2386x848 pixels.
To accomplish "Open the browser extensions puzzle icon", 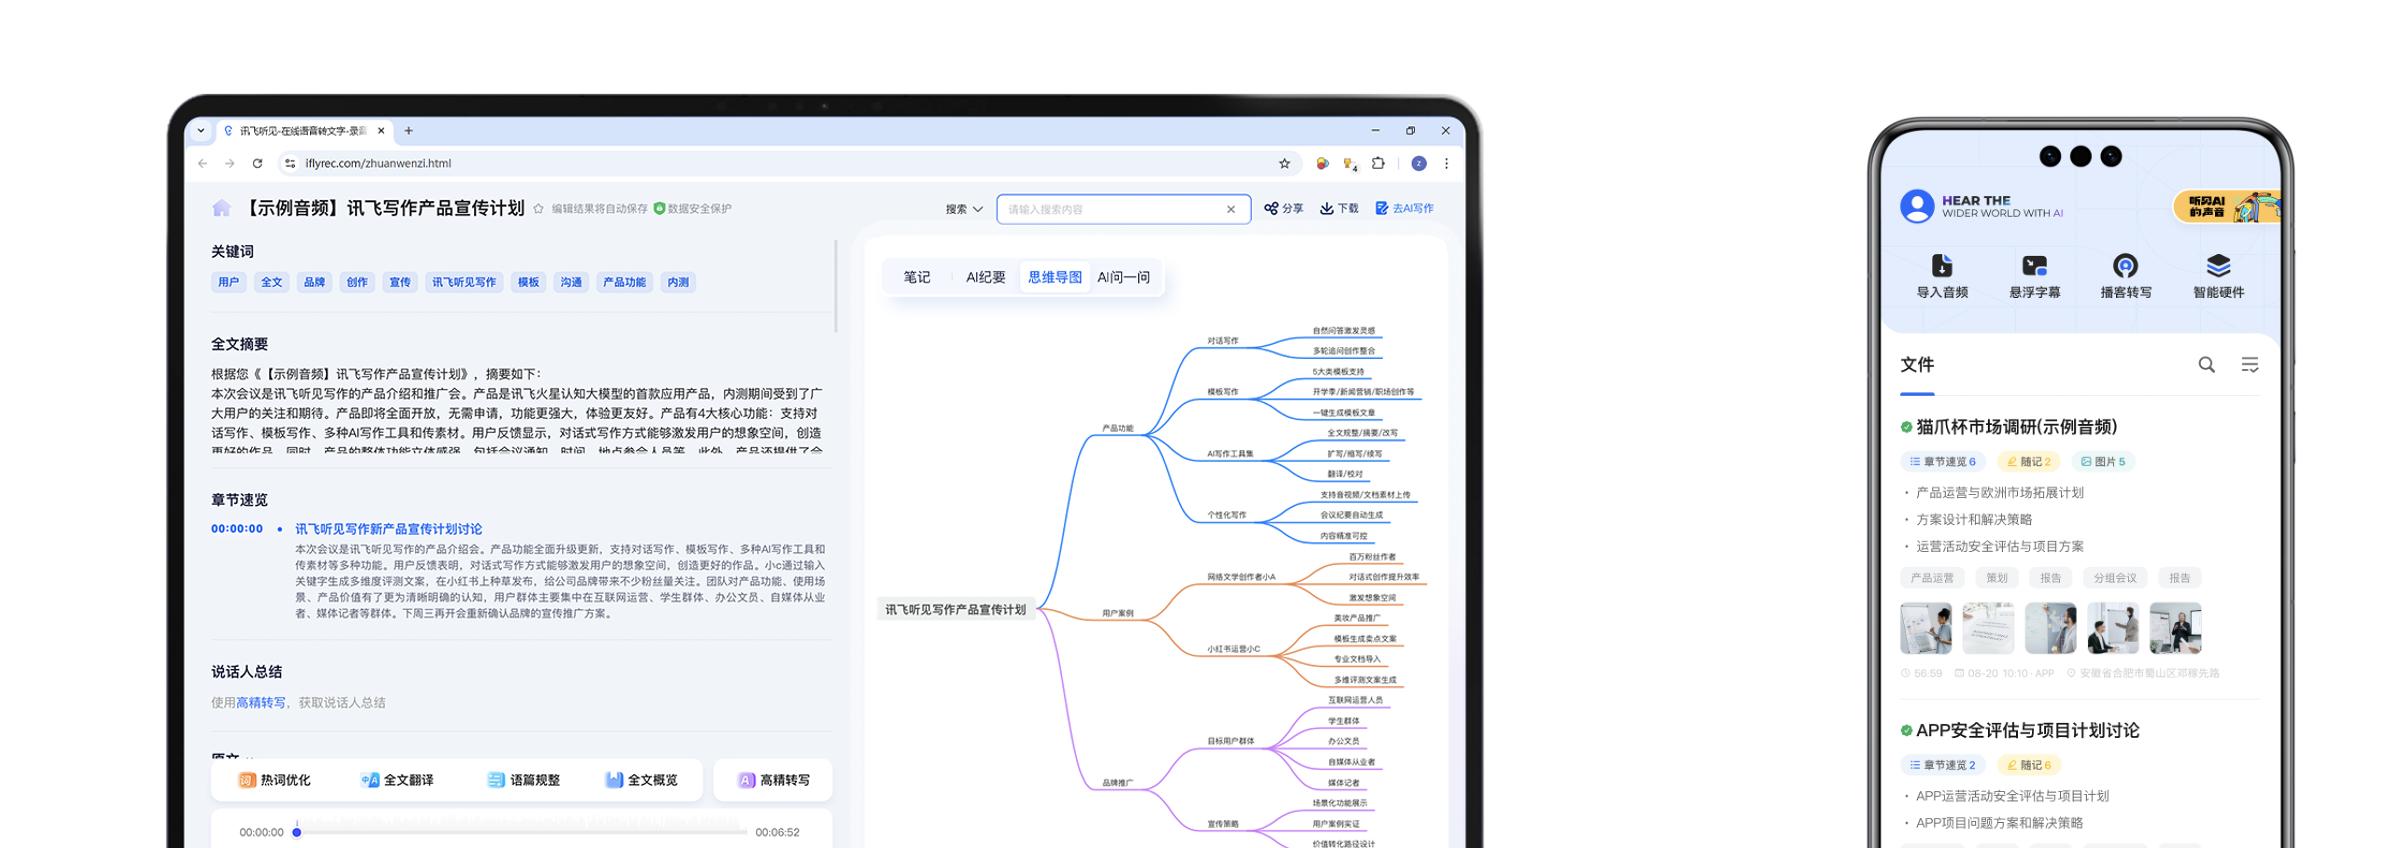I will click(1378, 163).
